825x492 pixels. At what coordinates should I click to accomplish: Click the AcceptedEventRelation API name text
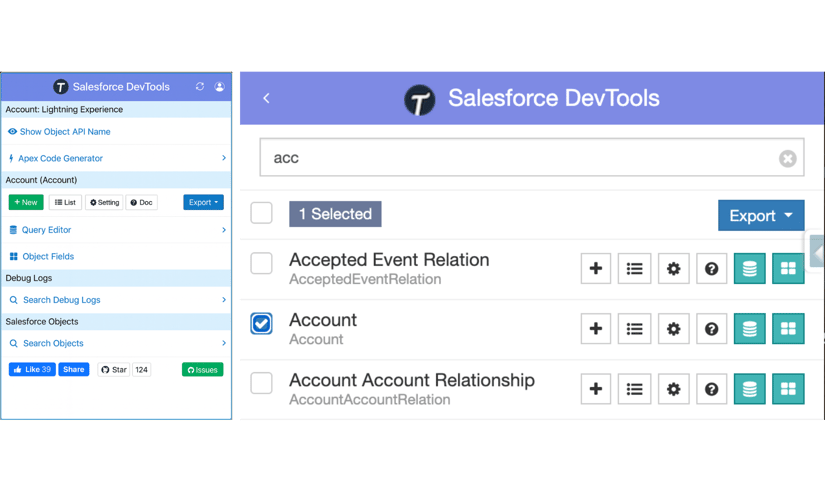365,279
